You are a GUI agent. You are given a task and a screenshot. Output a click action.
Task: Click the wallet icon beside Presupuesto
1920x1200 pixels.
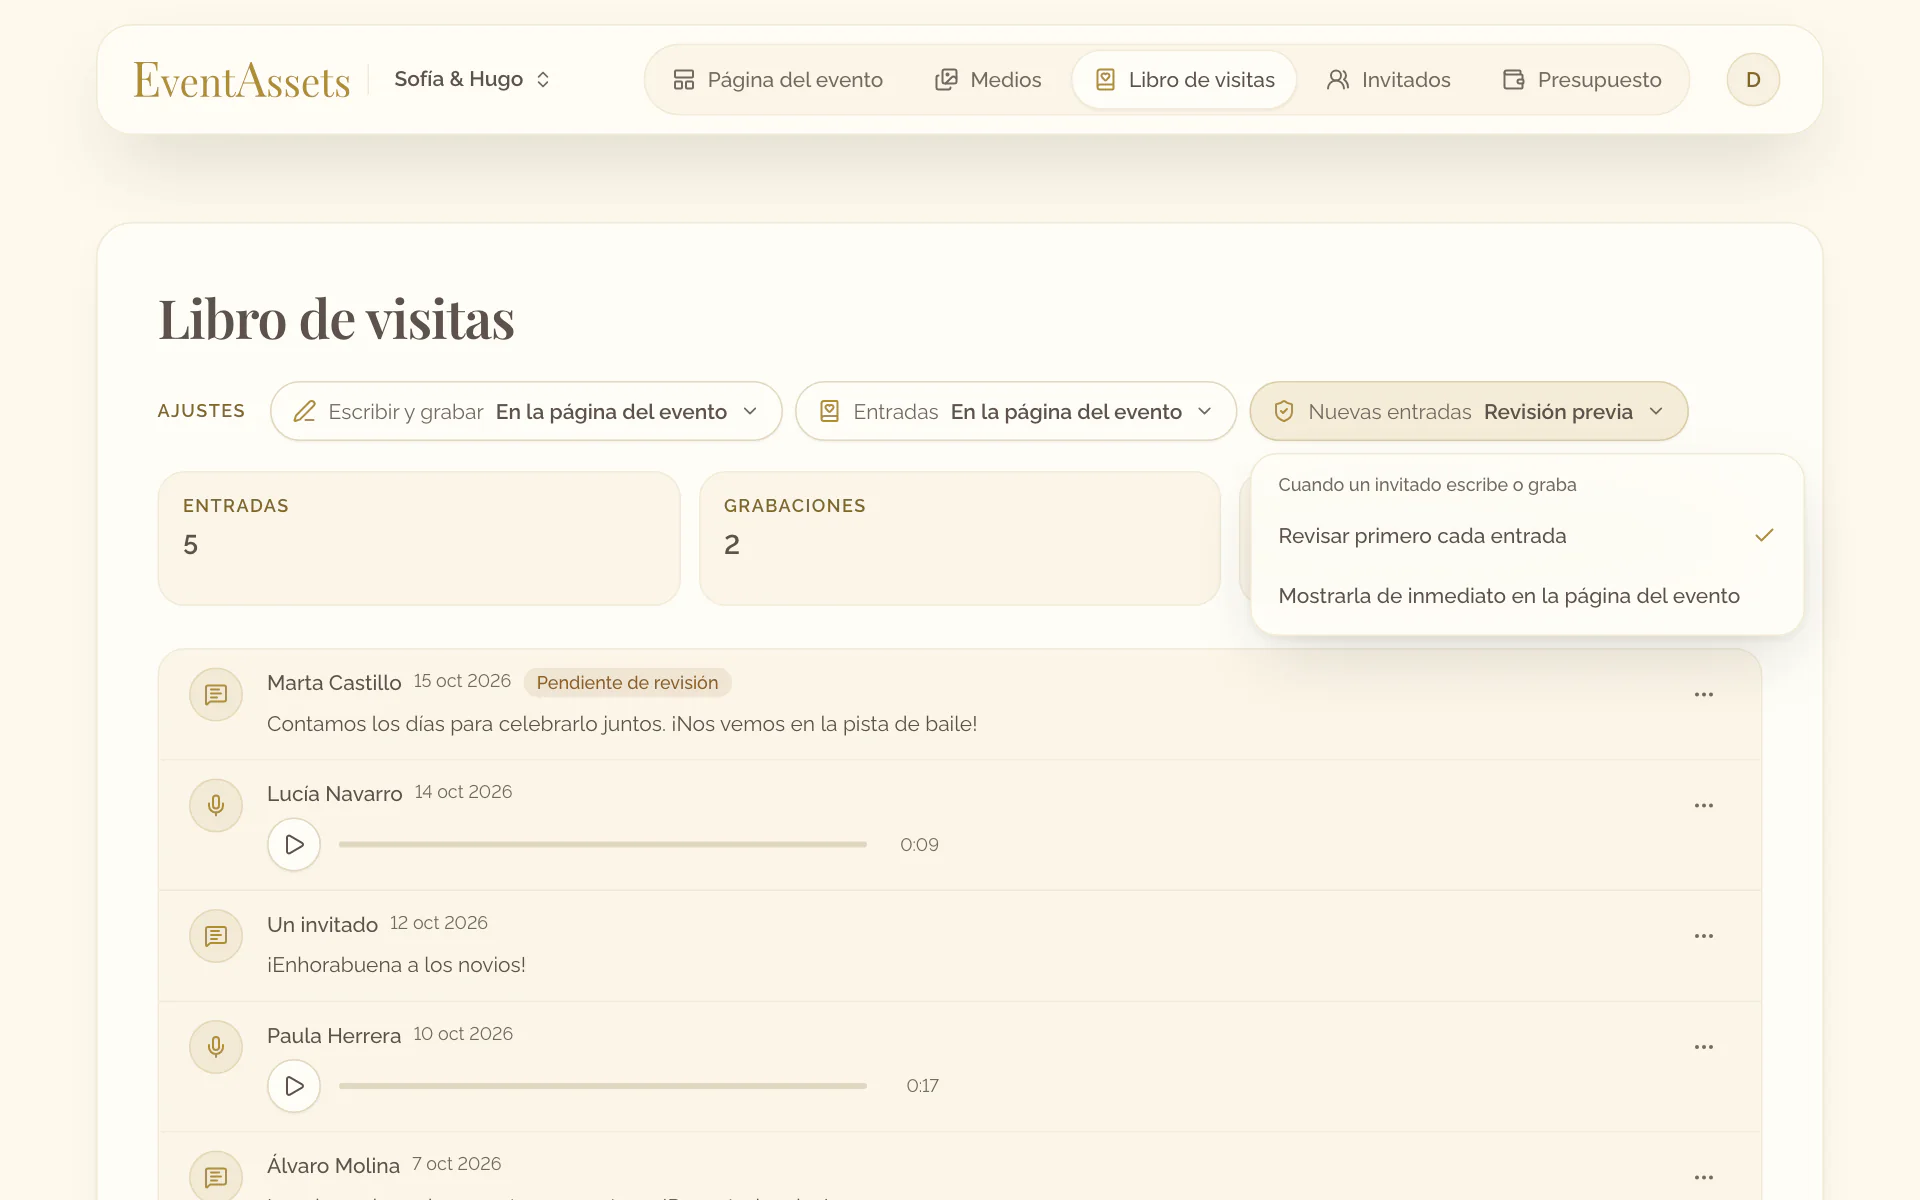pyautogui.click(x=1514, y=80)
